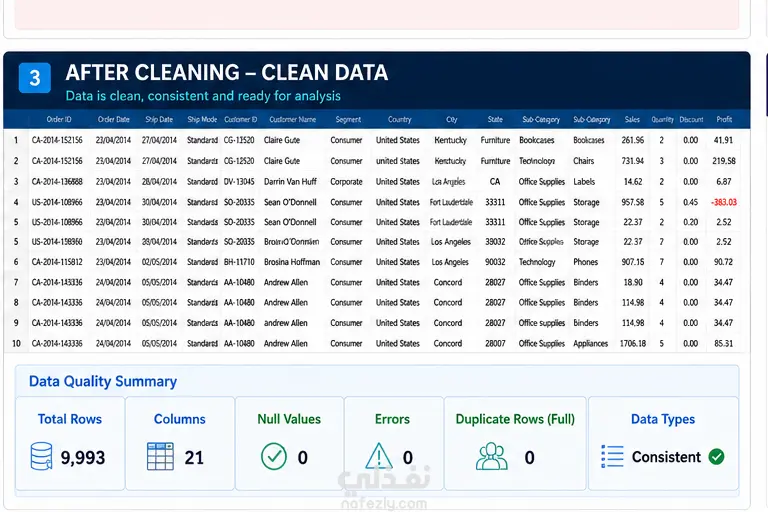Click the sales value 957.58
768x512 pixels.
tap(633, 202)
